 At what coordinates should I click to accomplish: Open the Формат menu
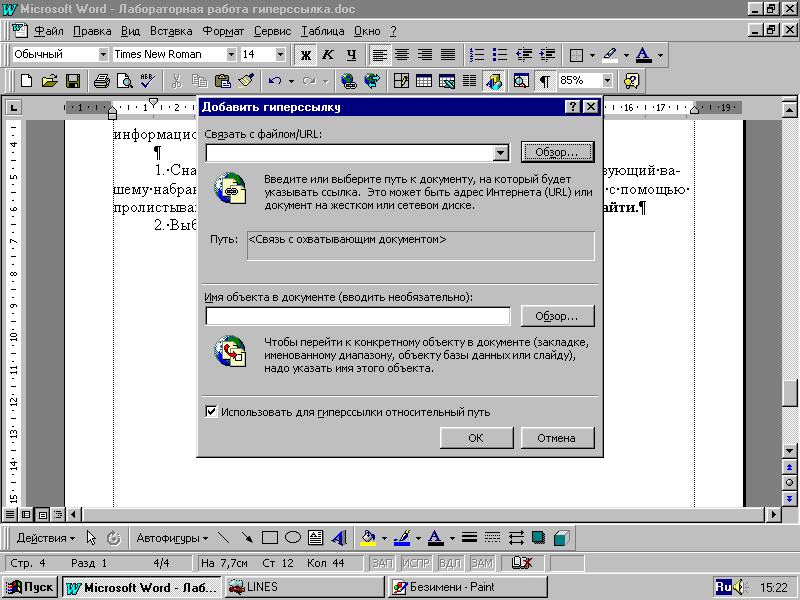(223, 31)
